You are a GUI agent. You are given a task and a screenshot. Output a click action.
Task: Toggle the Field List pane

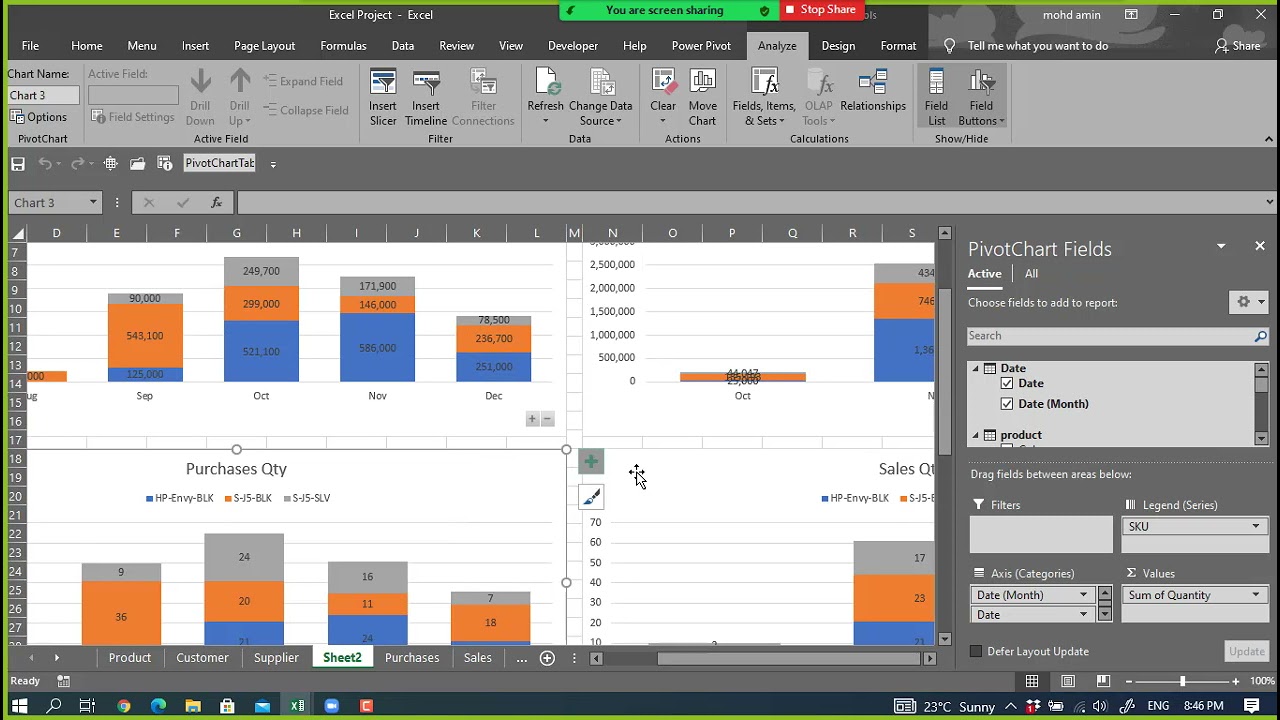tap(936, 97)
